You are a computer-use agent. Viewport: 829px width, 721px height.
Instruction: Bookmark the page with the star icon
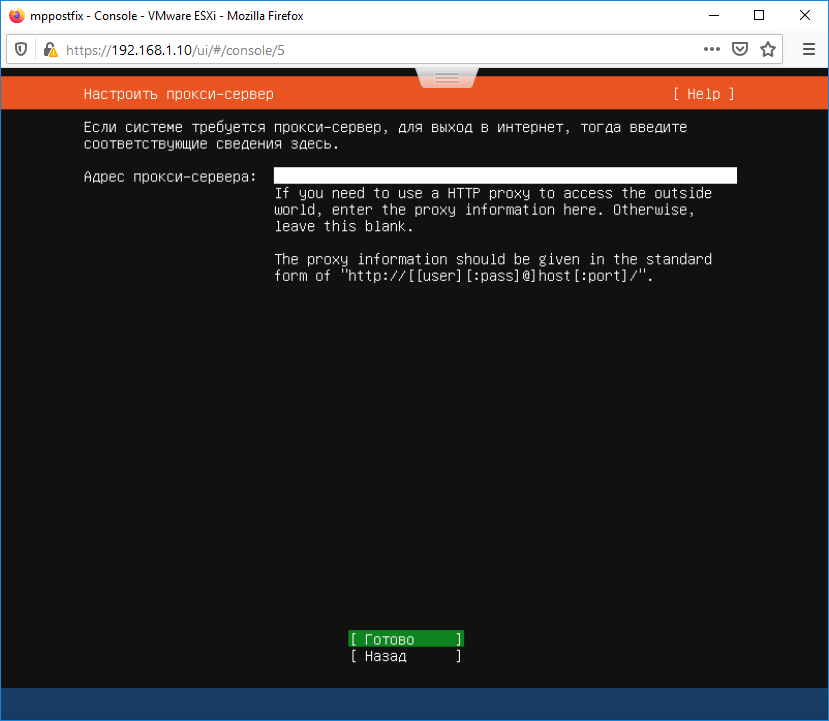click(768, 48)
